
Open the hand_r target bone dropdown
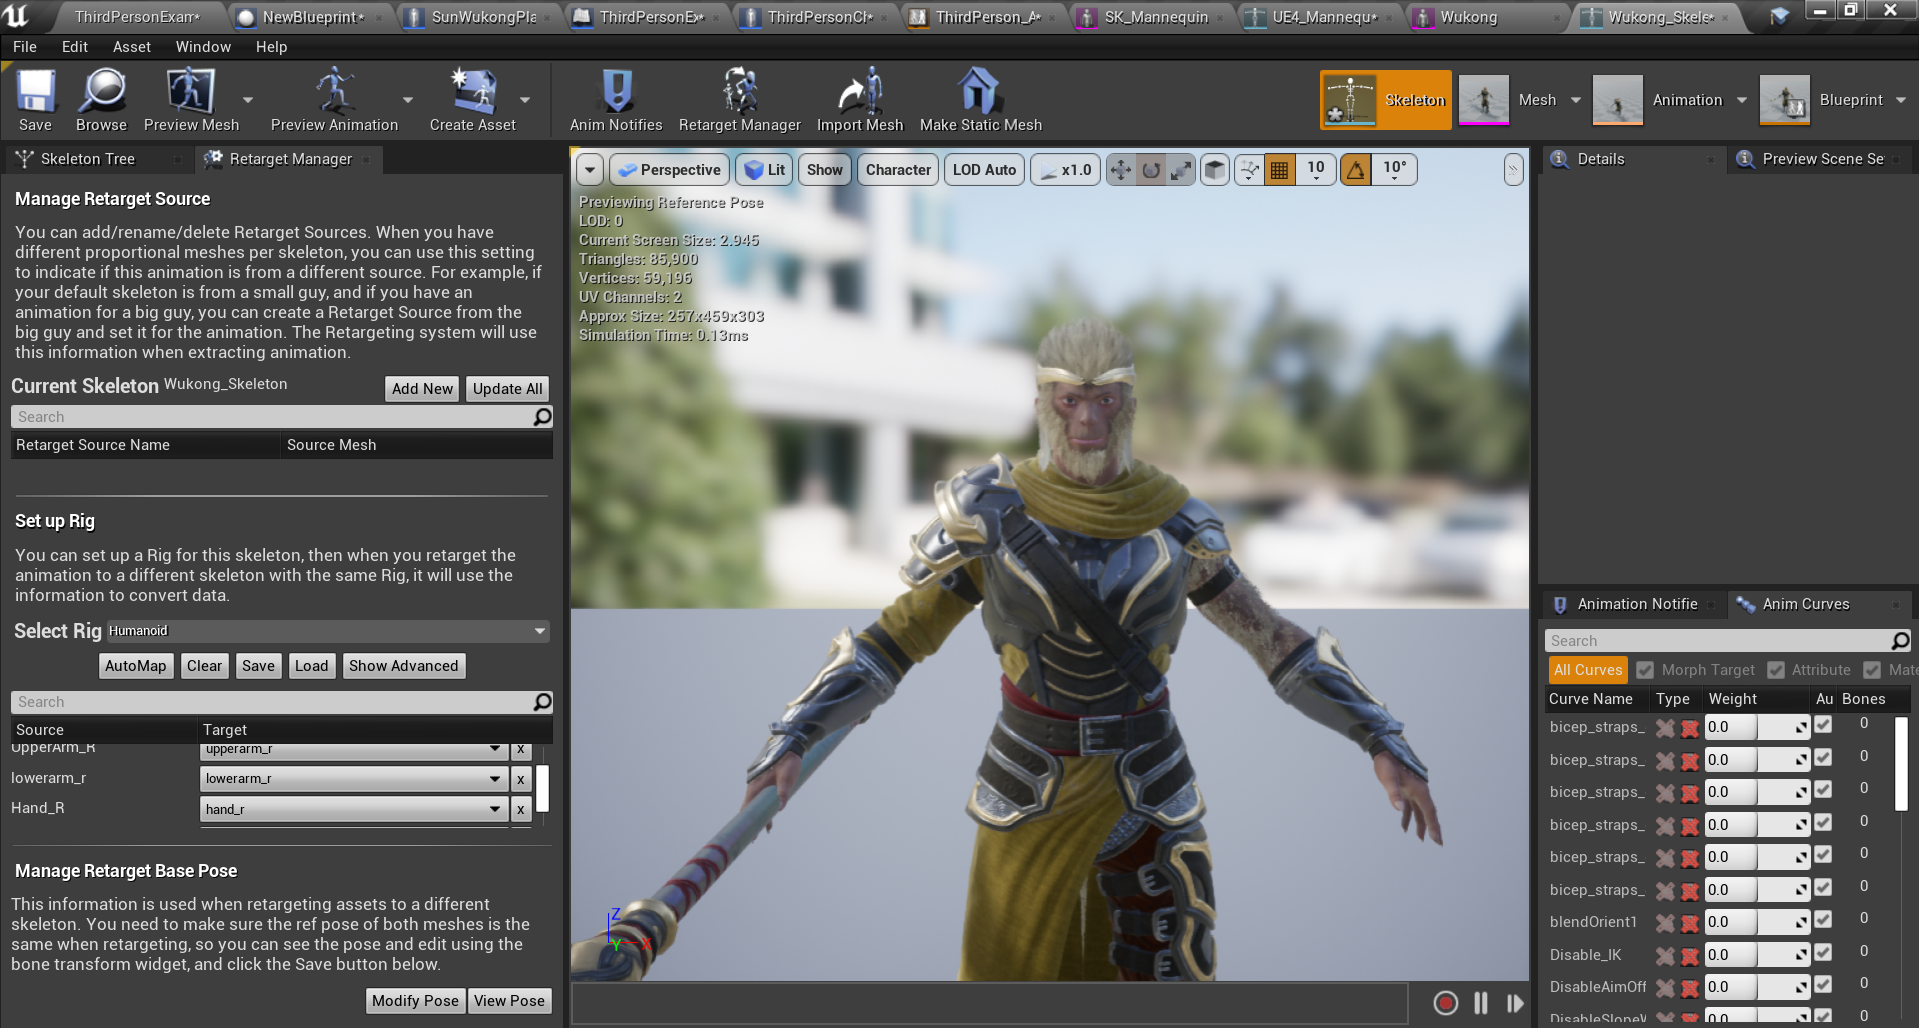pyautogui.click(x=353, y=809)
